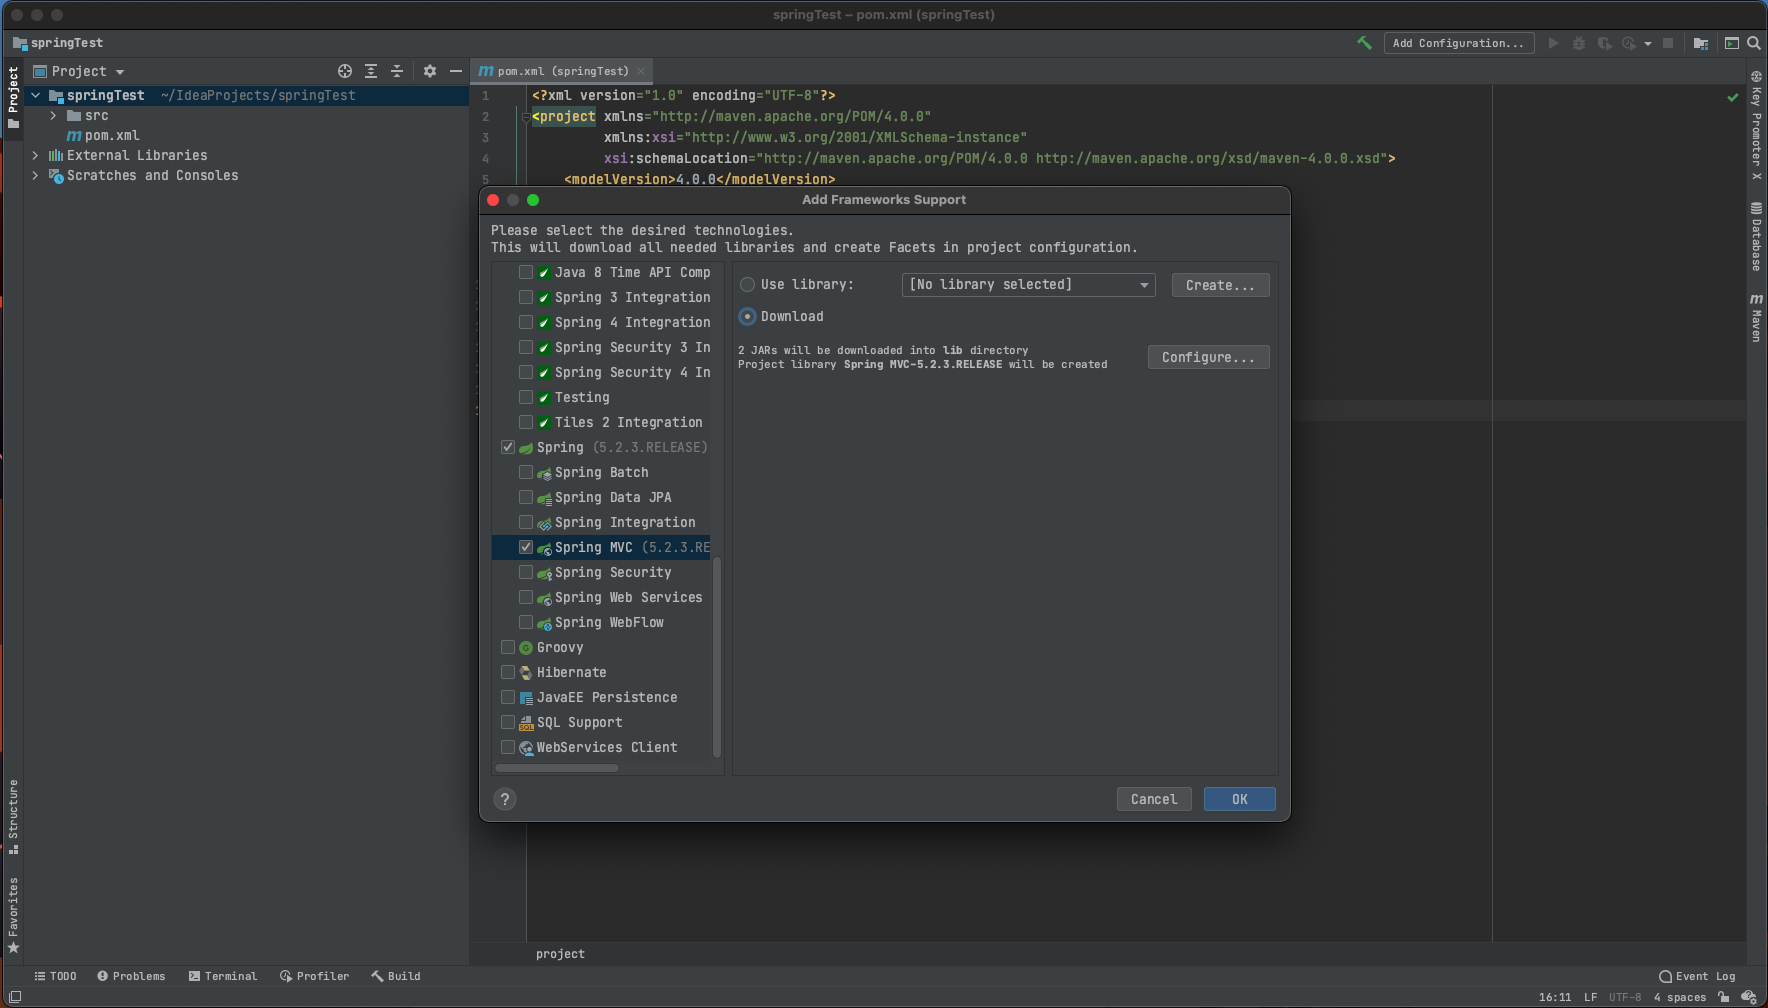Check the Hibernate checkbox

coord(508,672)
